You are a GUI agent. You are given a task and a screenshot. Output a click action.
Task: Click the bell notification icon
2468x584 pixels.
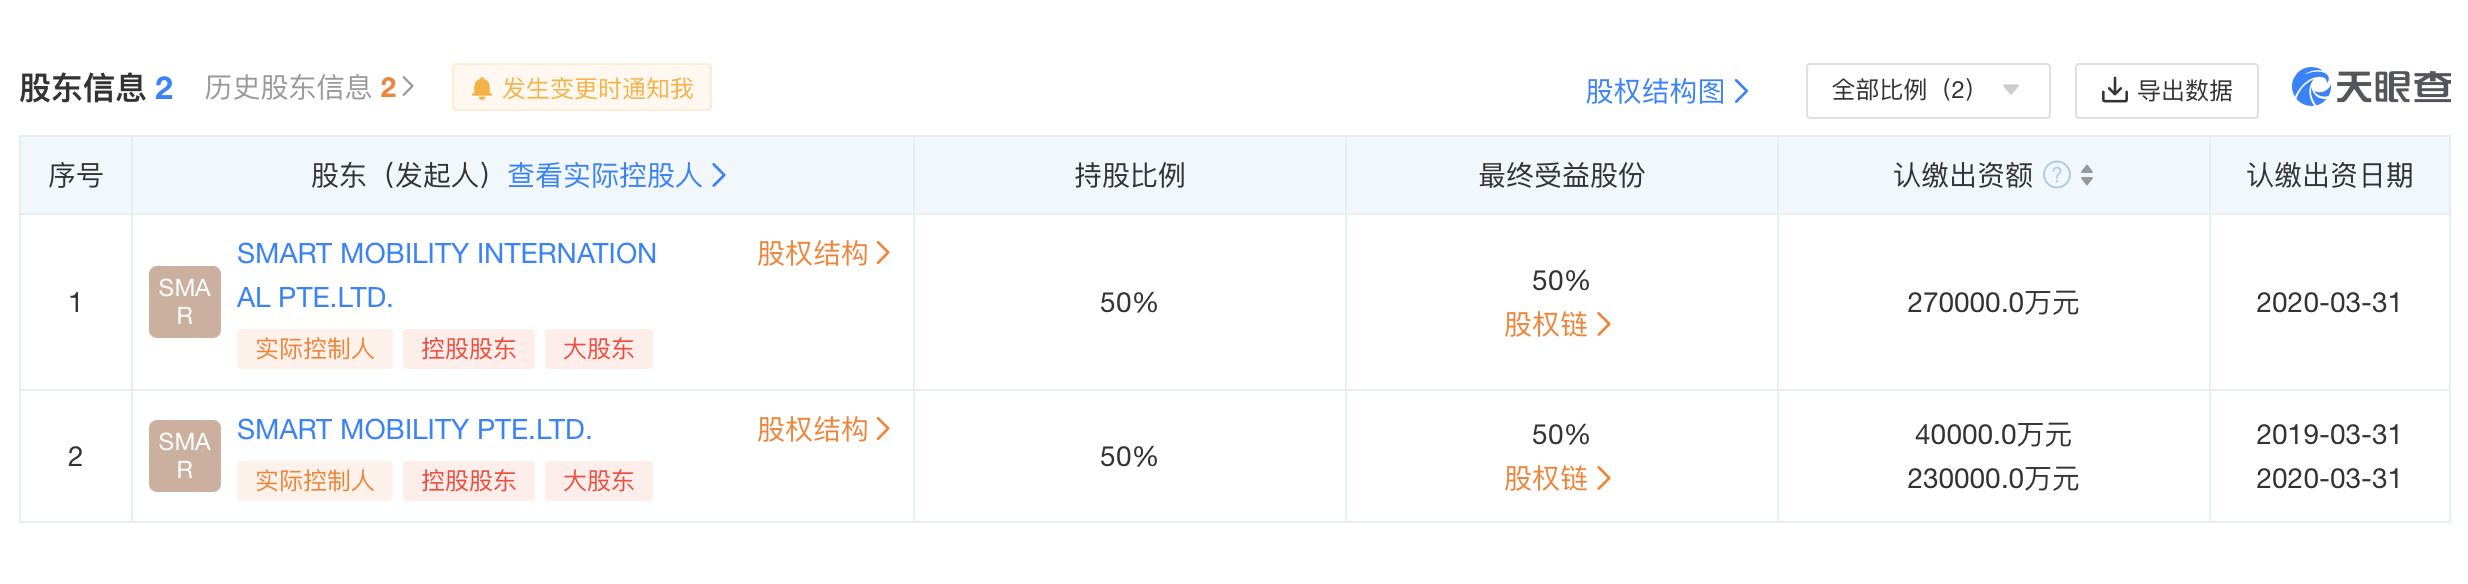point(481,89)
